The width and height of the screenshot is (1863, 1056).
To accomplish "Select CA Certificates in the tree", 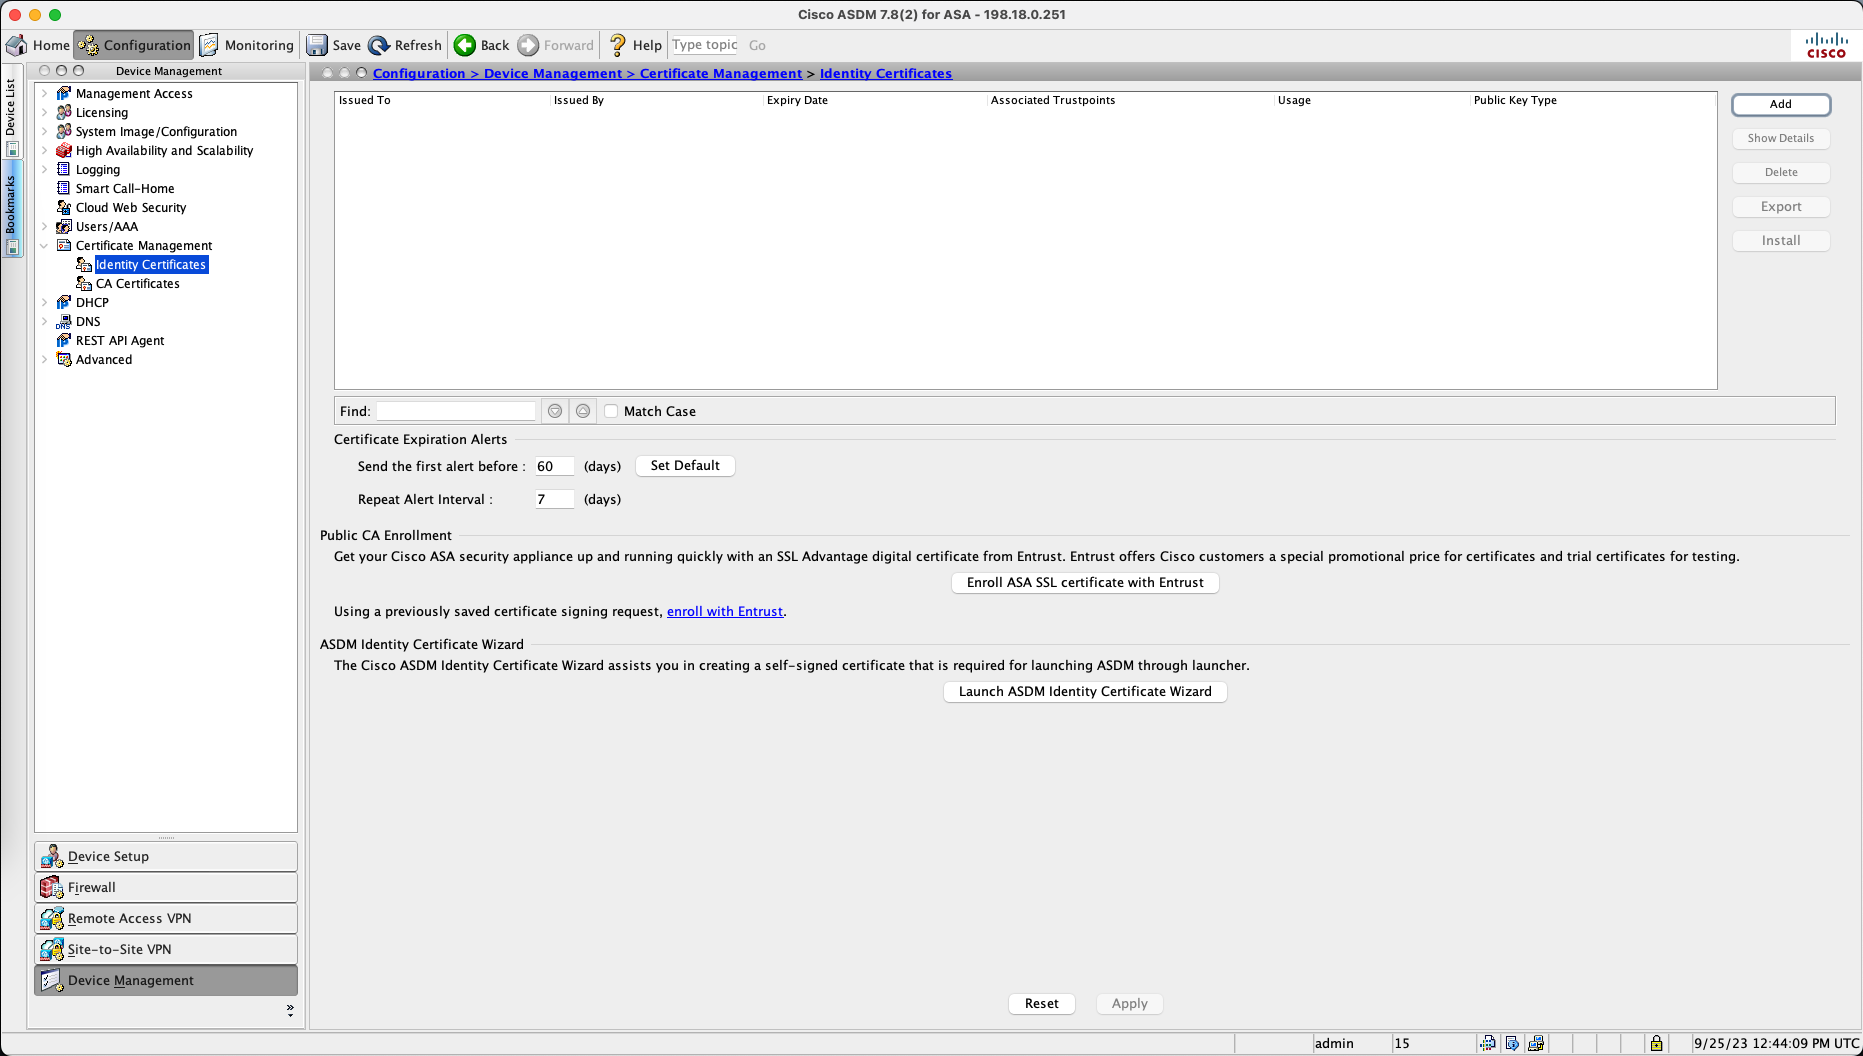I will point(137,283).
